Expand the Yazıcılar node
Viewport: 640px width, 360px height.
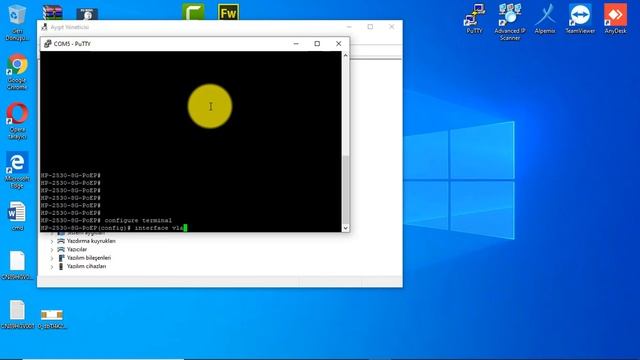pyautogui.click(x=52, y=250)
